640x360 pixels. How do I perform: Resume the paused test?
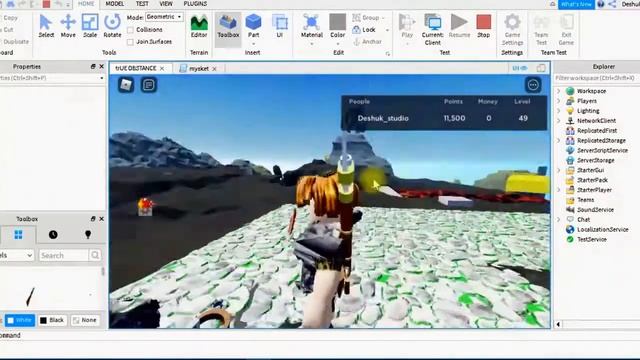tap(459, 26)
